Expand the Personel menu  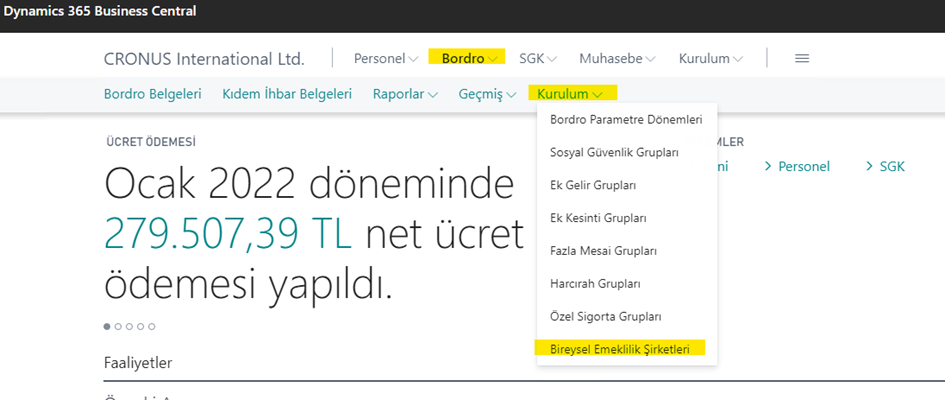tap(386, 59)
